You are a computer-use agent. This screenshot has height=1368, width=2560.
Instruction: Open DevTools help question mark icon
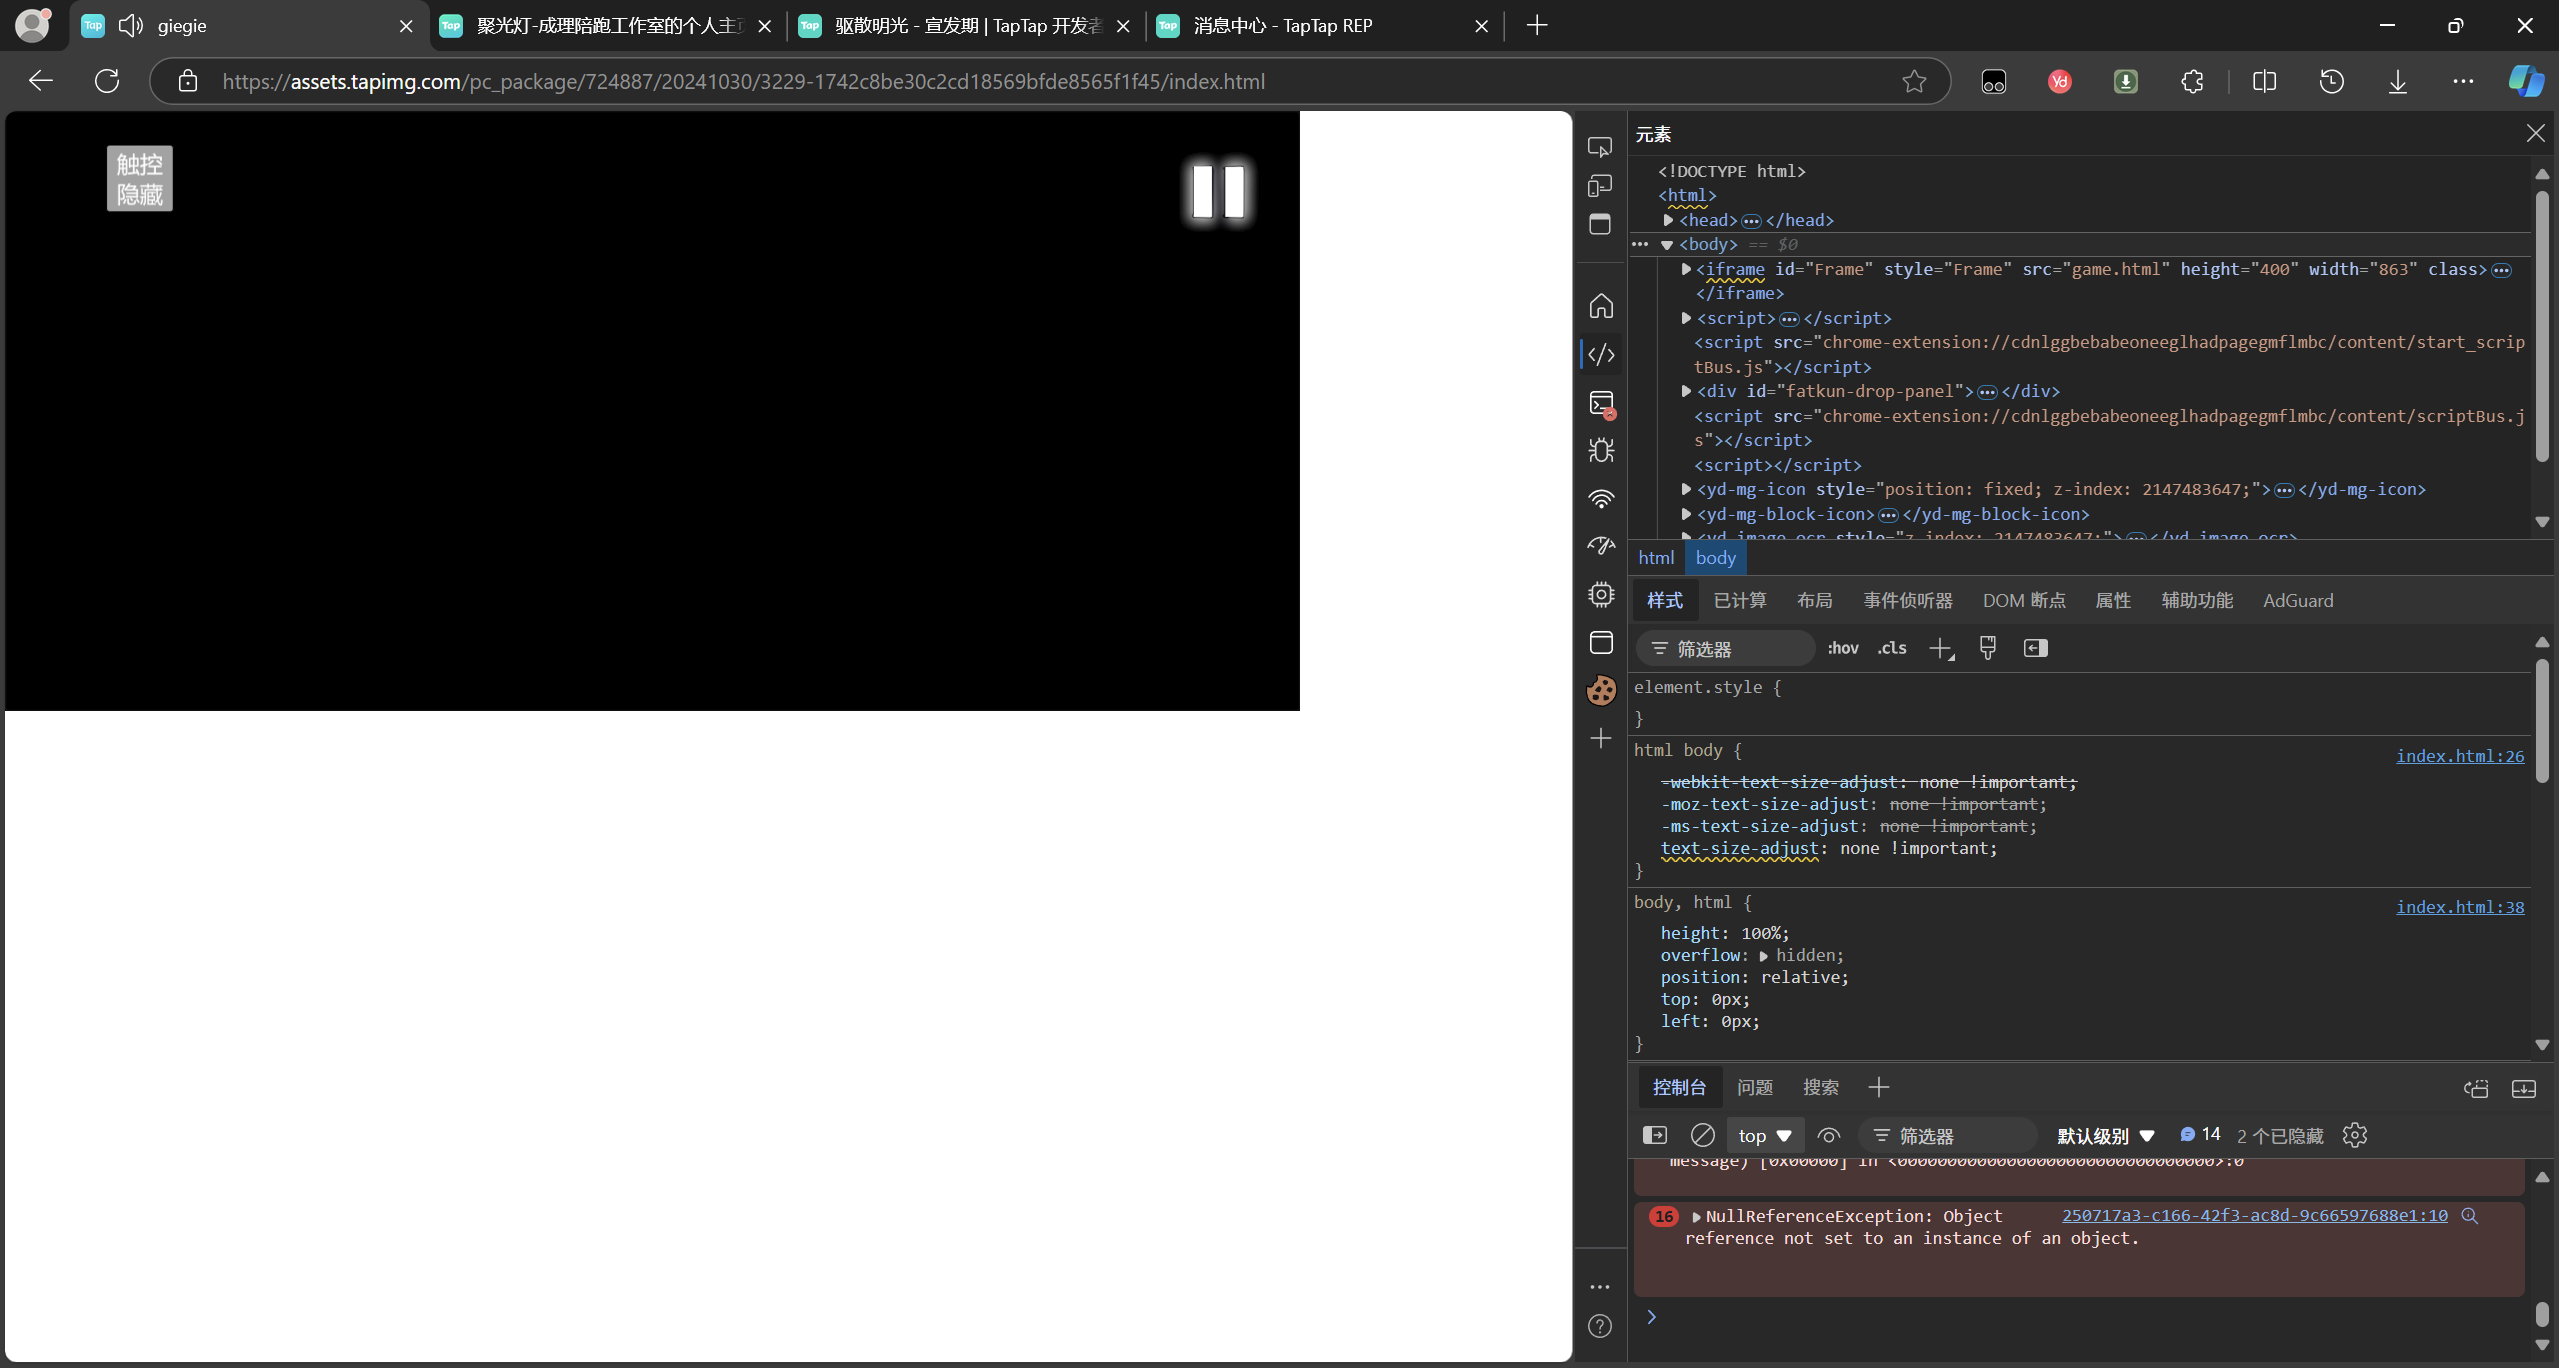click(1600, 1326)
